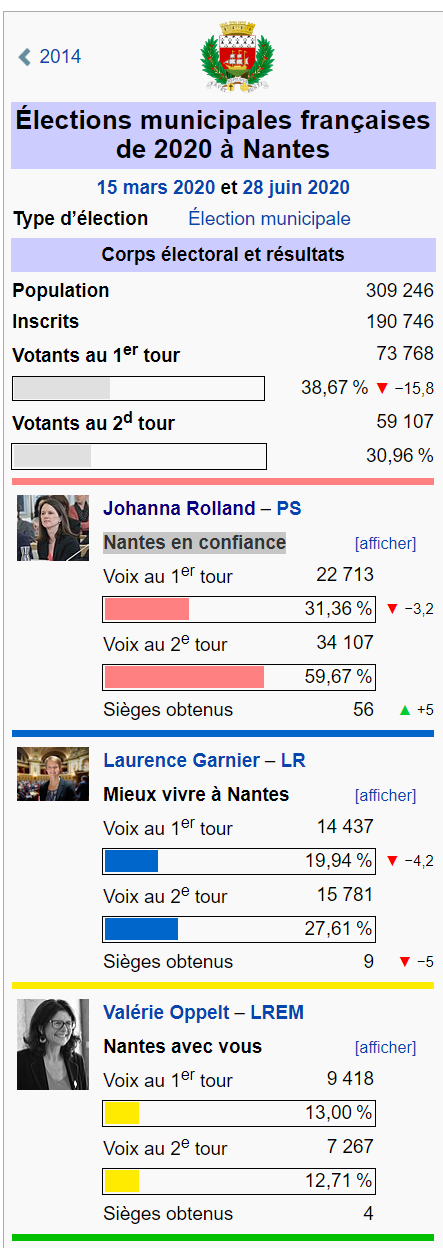Open the PS party link

tap(289, 509)
